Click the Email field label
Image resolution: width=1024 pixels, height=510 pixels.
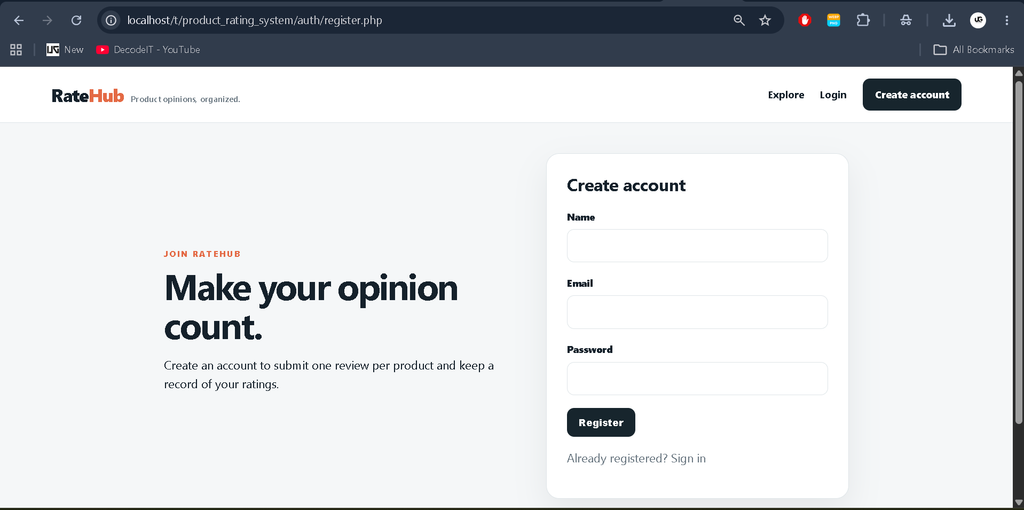point(580,283)
